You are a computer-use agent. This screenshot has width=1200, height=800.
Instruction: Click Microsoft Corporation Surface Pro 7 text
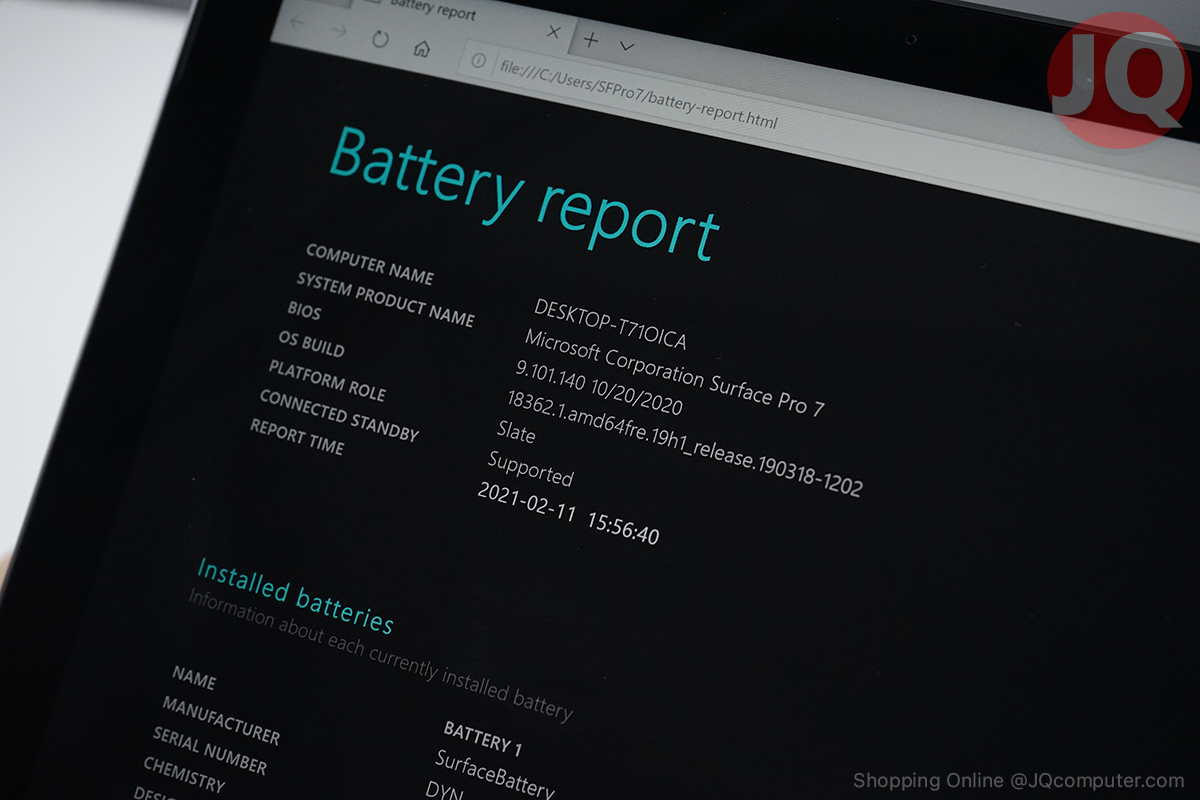click(674, 373)
